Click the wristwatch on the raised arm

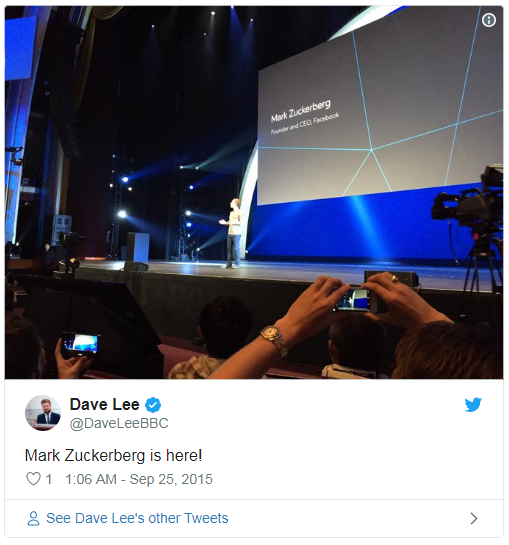[275, 340]
